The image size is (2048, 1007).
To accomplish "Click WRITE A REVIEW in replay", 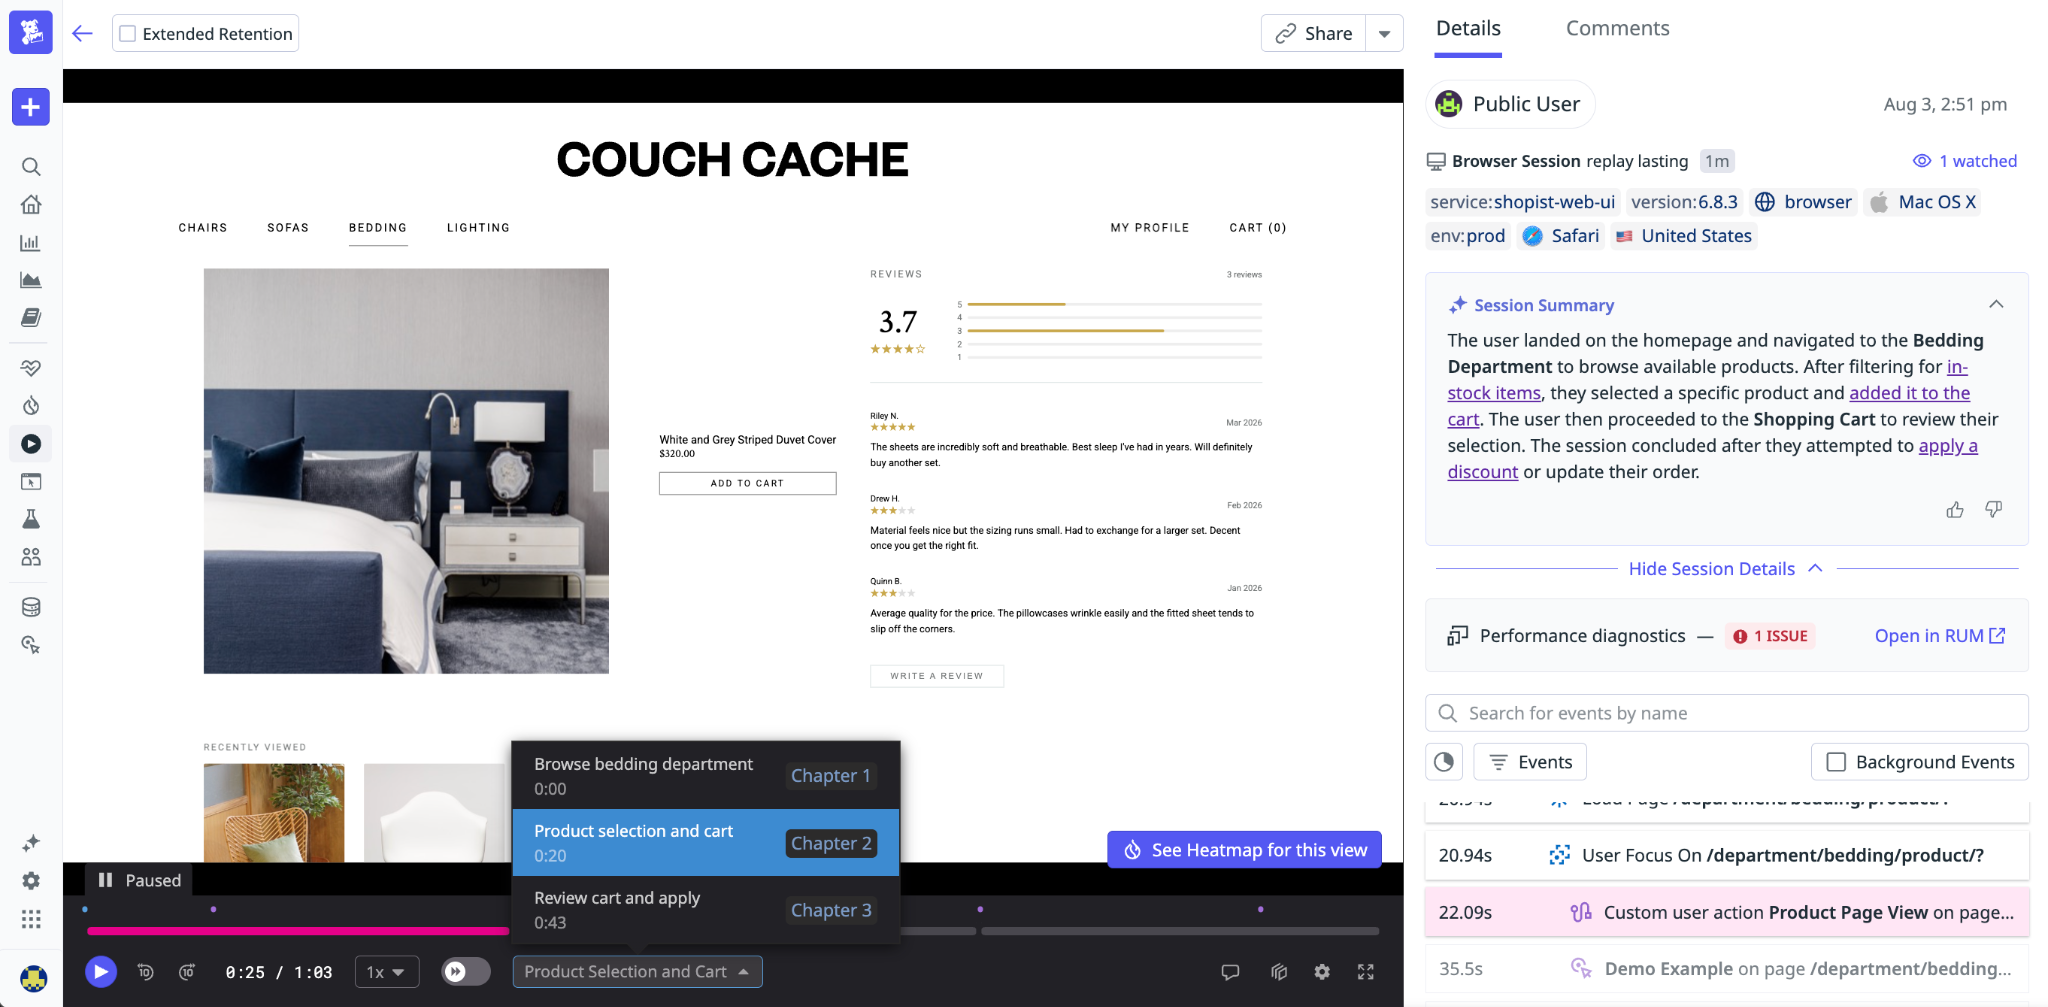I will coord(937,676).
